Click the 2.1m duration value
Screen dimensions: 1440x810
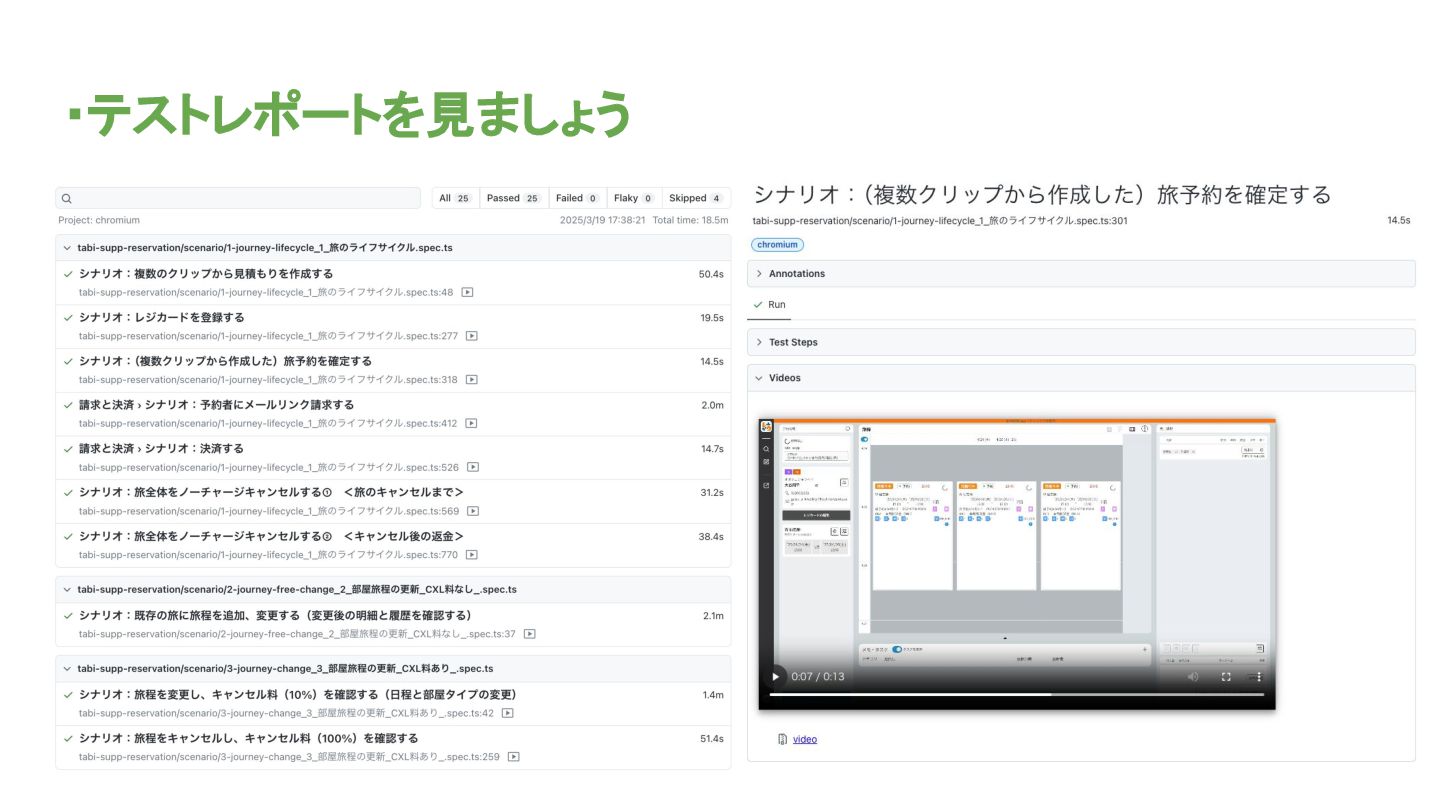713,616
